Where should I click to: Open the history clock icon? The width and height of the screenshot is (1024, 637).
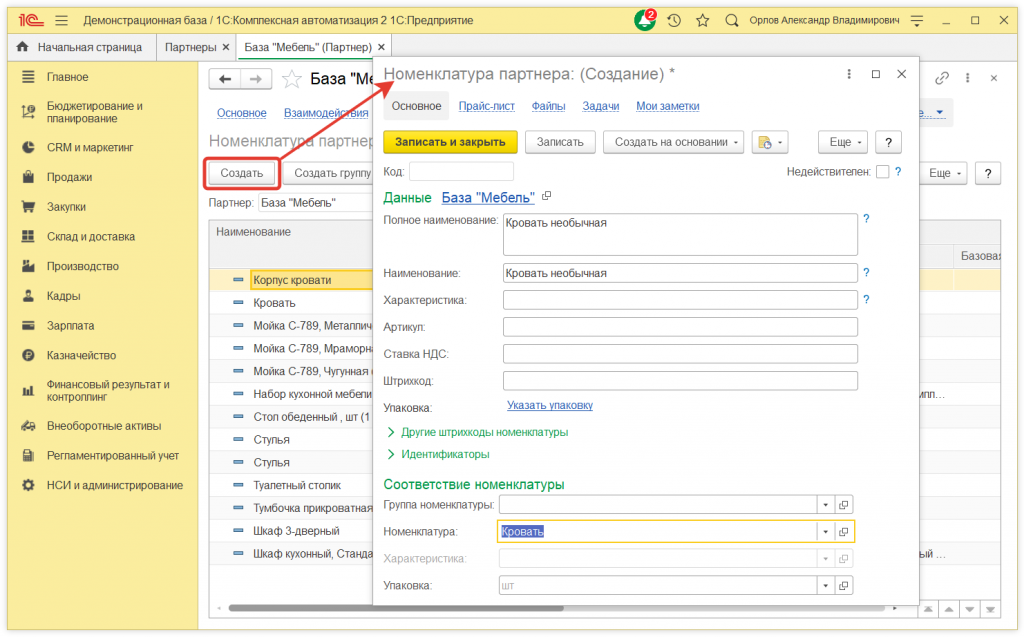[x=675, y=20]
